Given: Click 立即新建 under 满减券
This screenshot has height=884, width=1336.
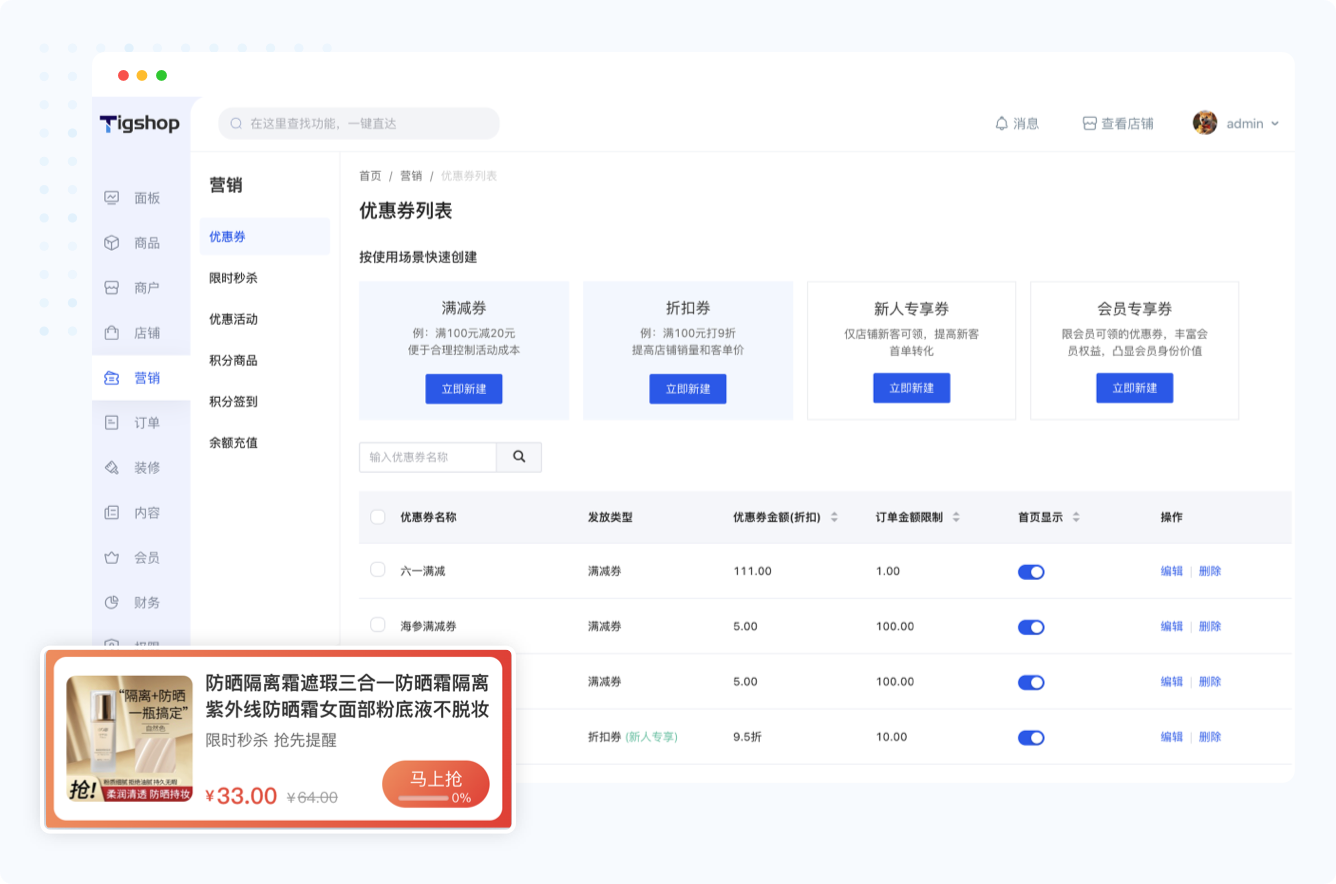Looking at the screenshot, I should [464, 389].
